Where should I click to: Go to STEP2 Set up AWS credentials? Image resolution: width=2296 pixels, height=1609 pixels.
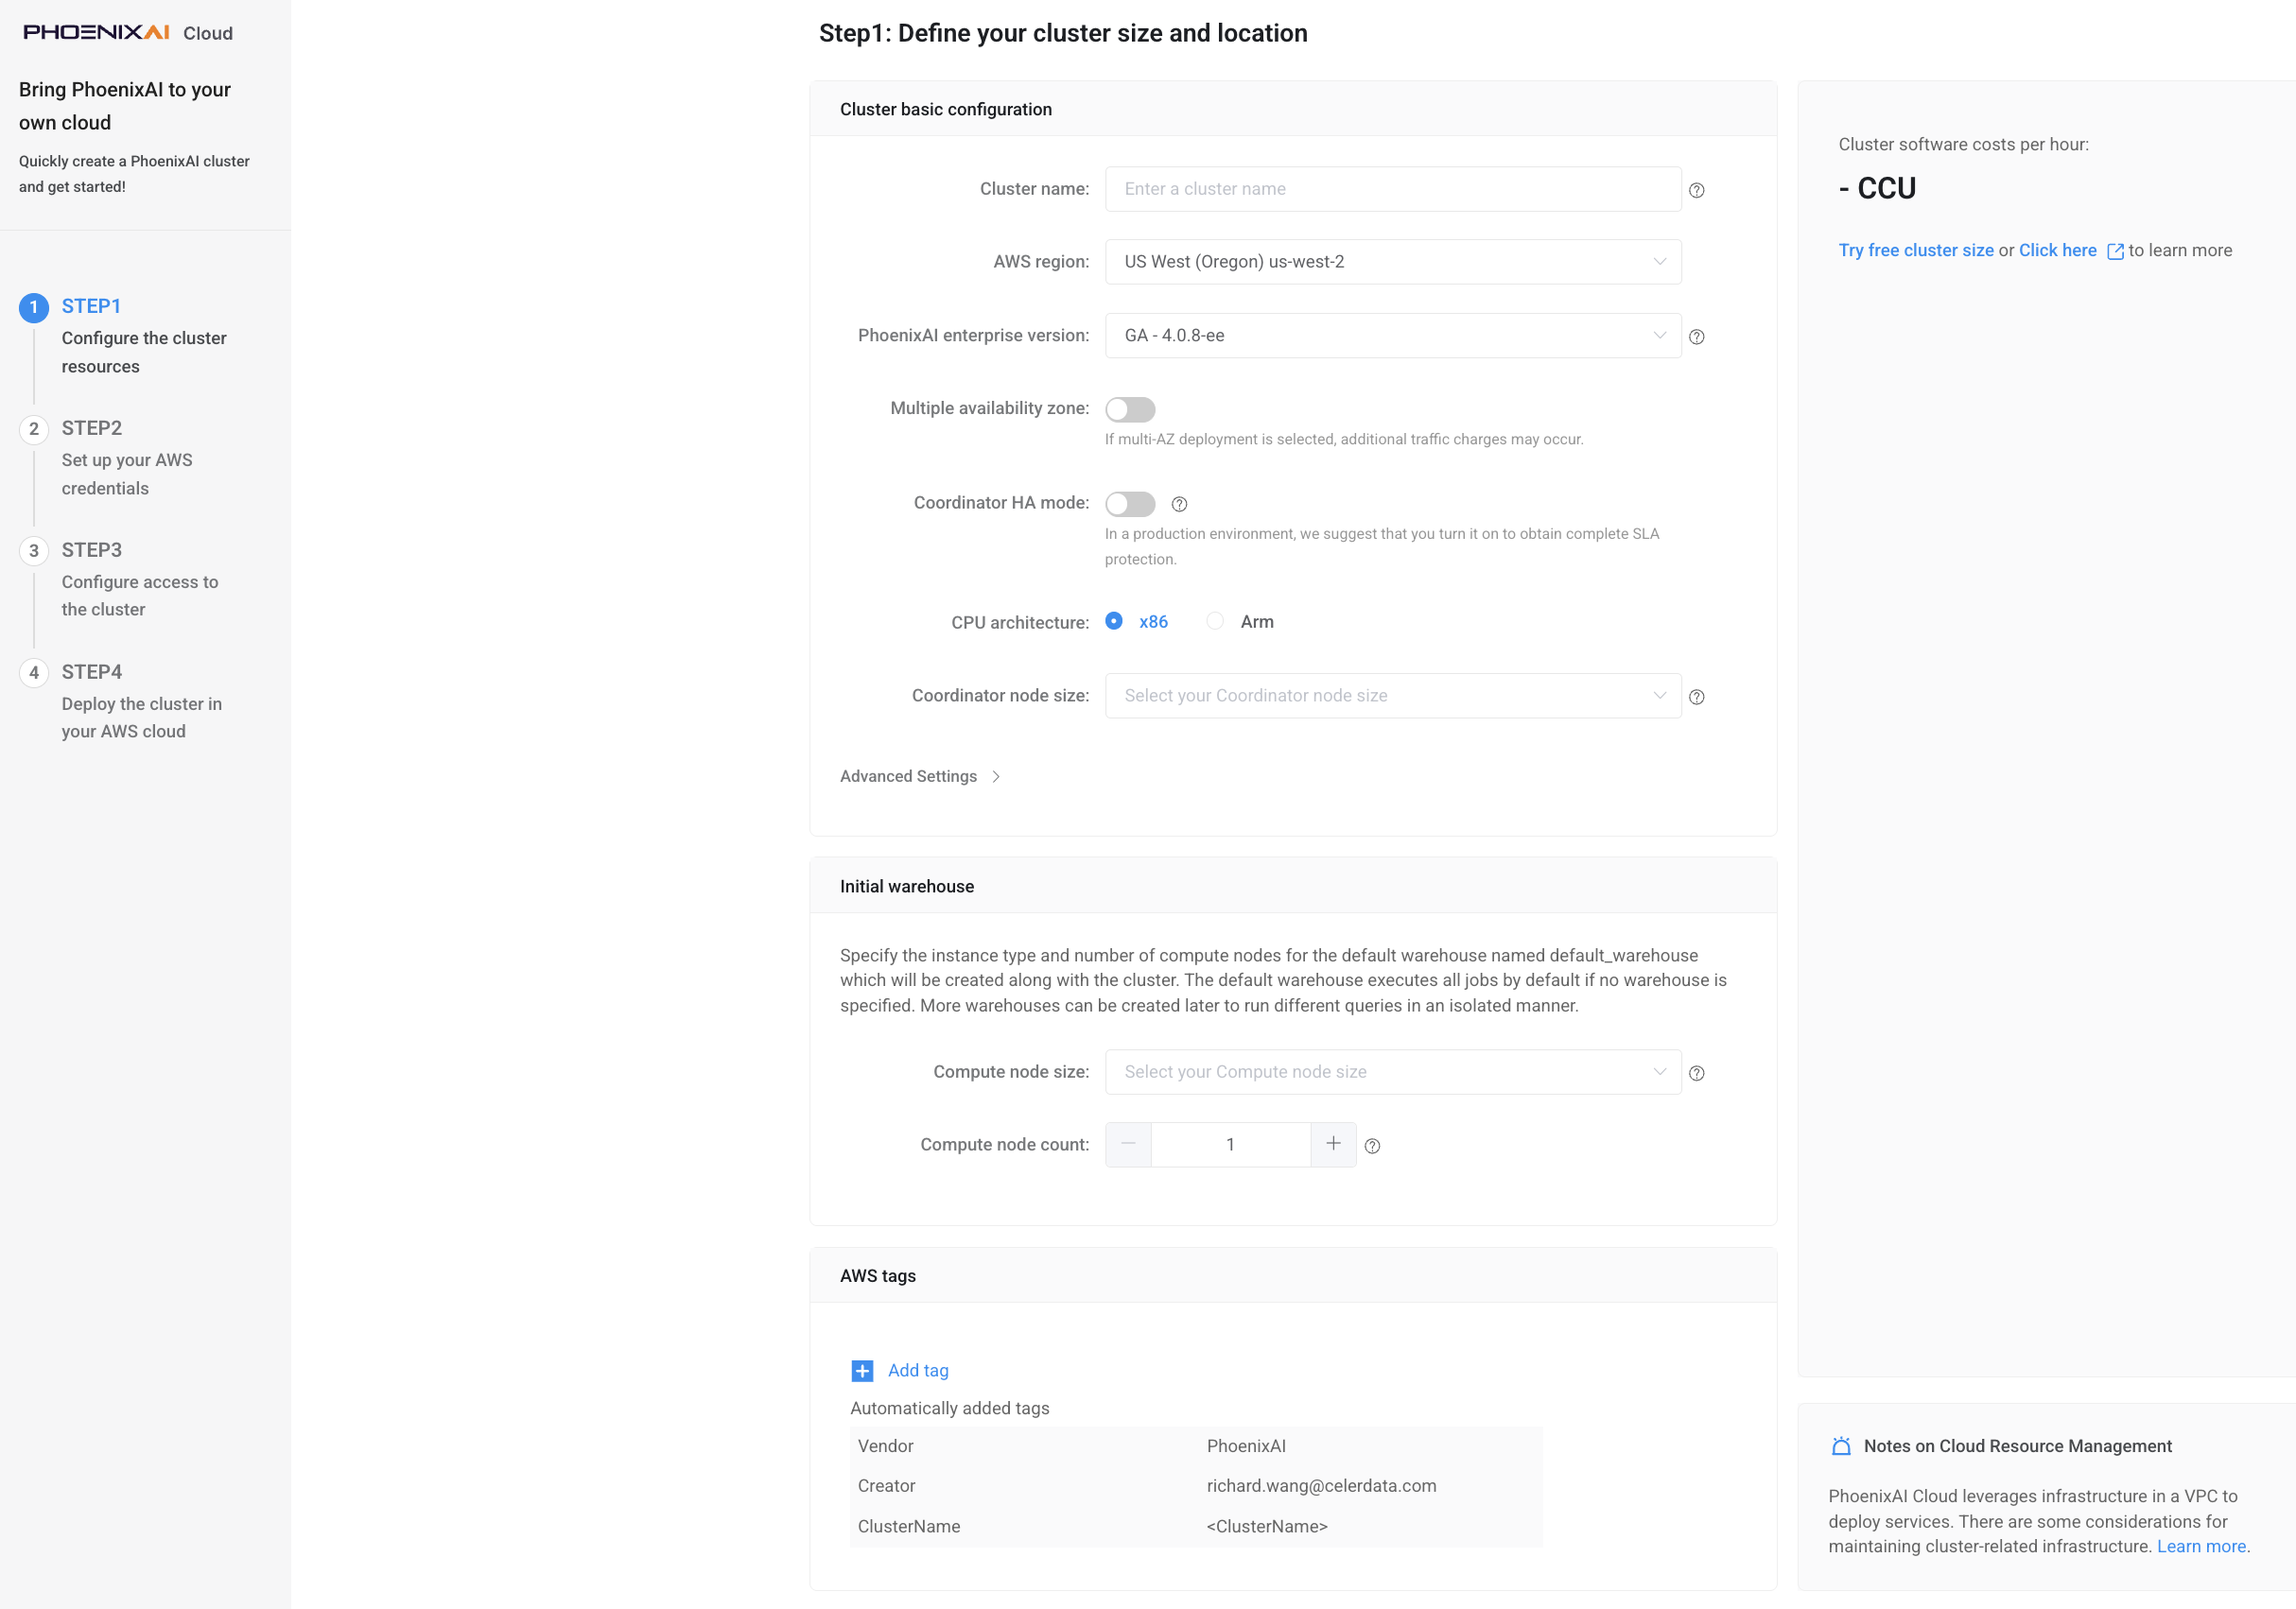click(128, 458)
